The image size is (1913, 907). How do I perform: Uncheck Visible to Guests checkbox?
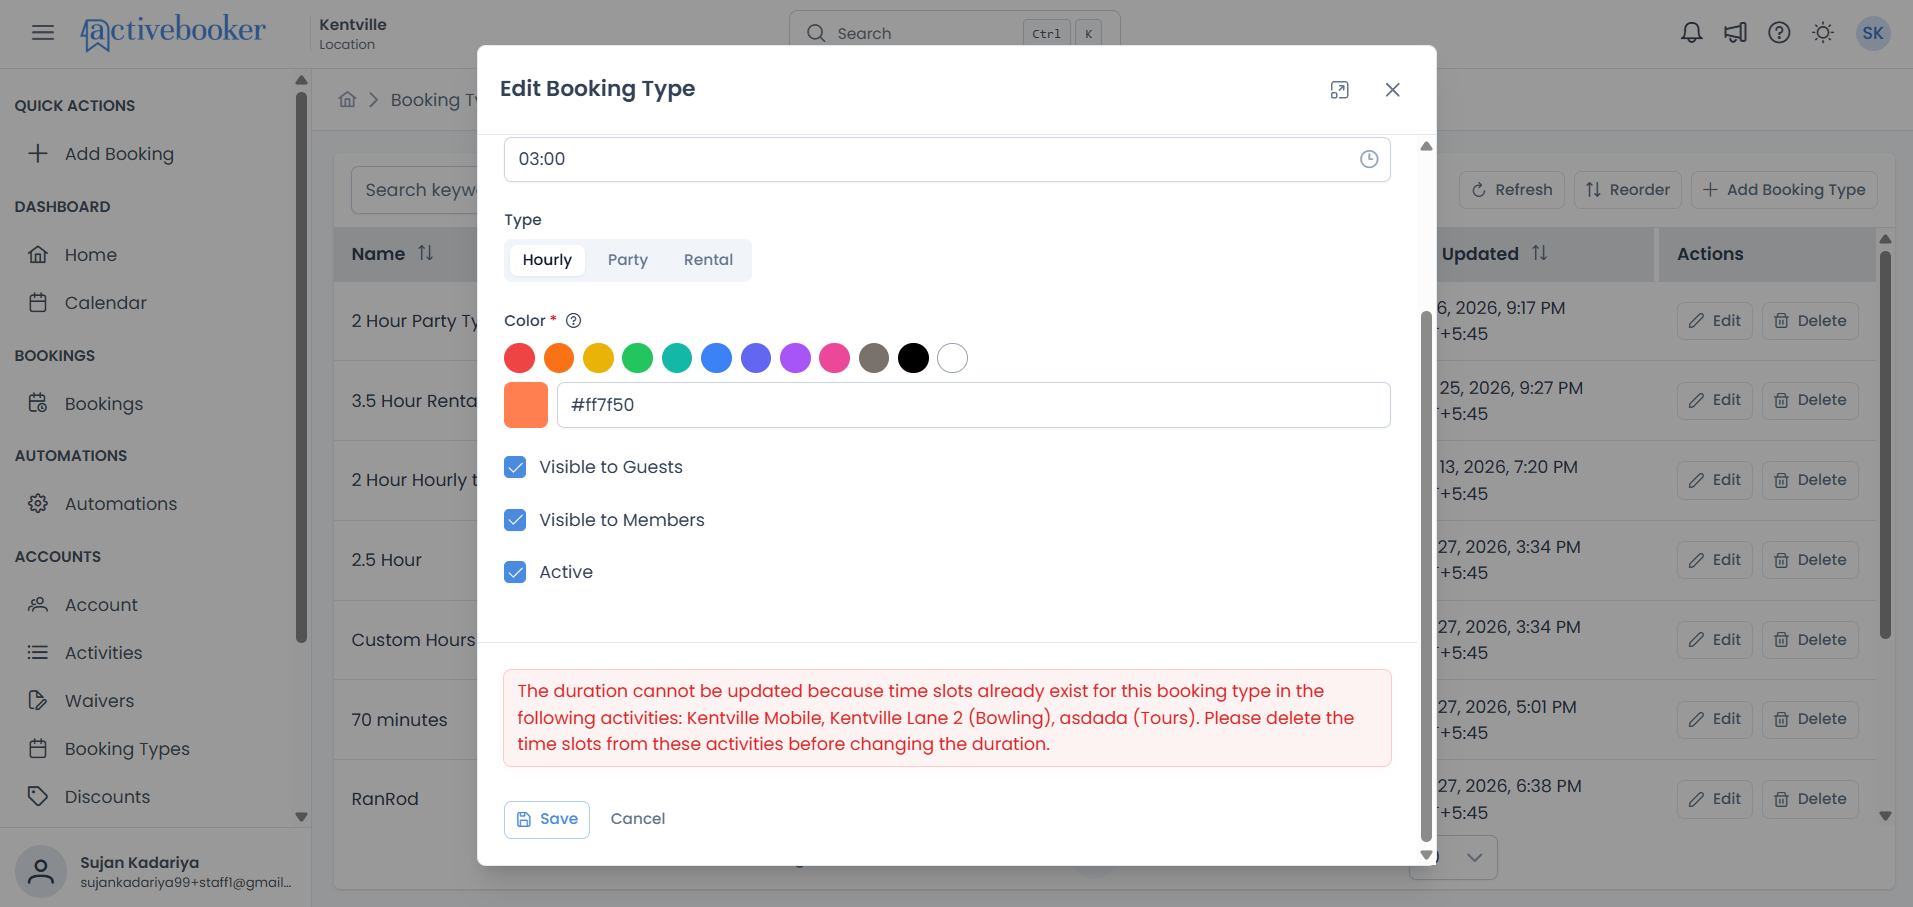click(515, 467)
